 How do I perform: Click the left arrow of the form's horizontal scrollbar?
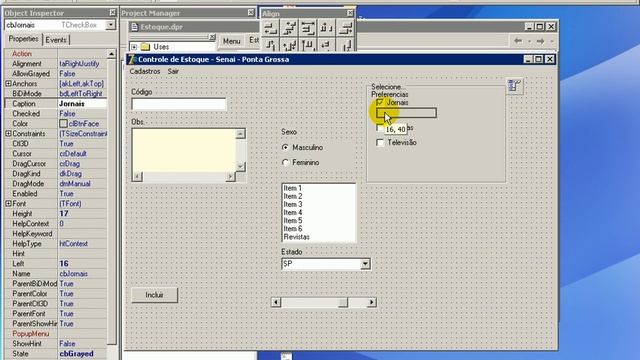(276, 302)
